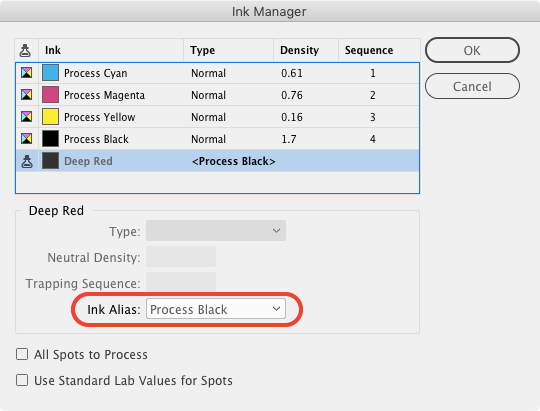Screen dimensions: 540x411
Task: Click the <Process Black> alias text
Action: [233, 161]
